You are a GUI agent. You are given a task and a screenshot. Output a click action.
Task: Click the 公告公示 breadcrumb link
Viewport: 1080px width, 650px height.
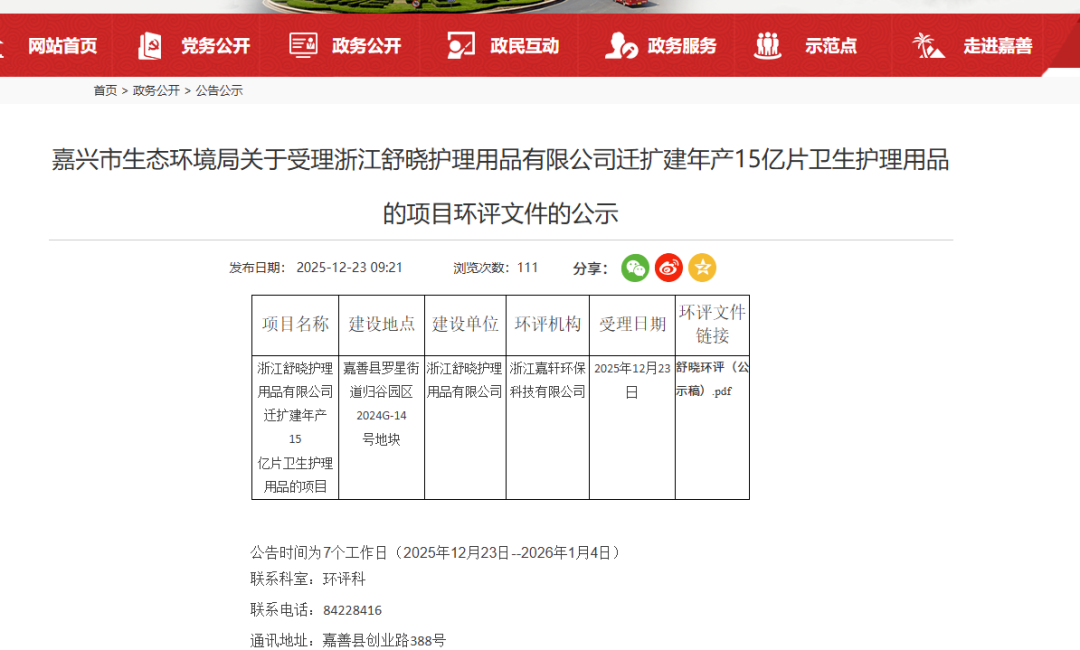click(219, 91)
